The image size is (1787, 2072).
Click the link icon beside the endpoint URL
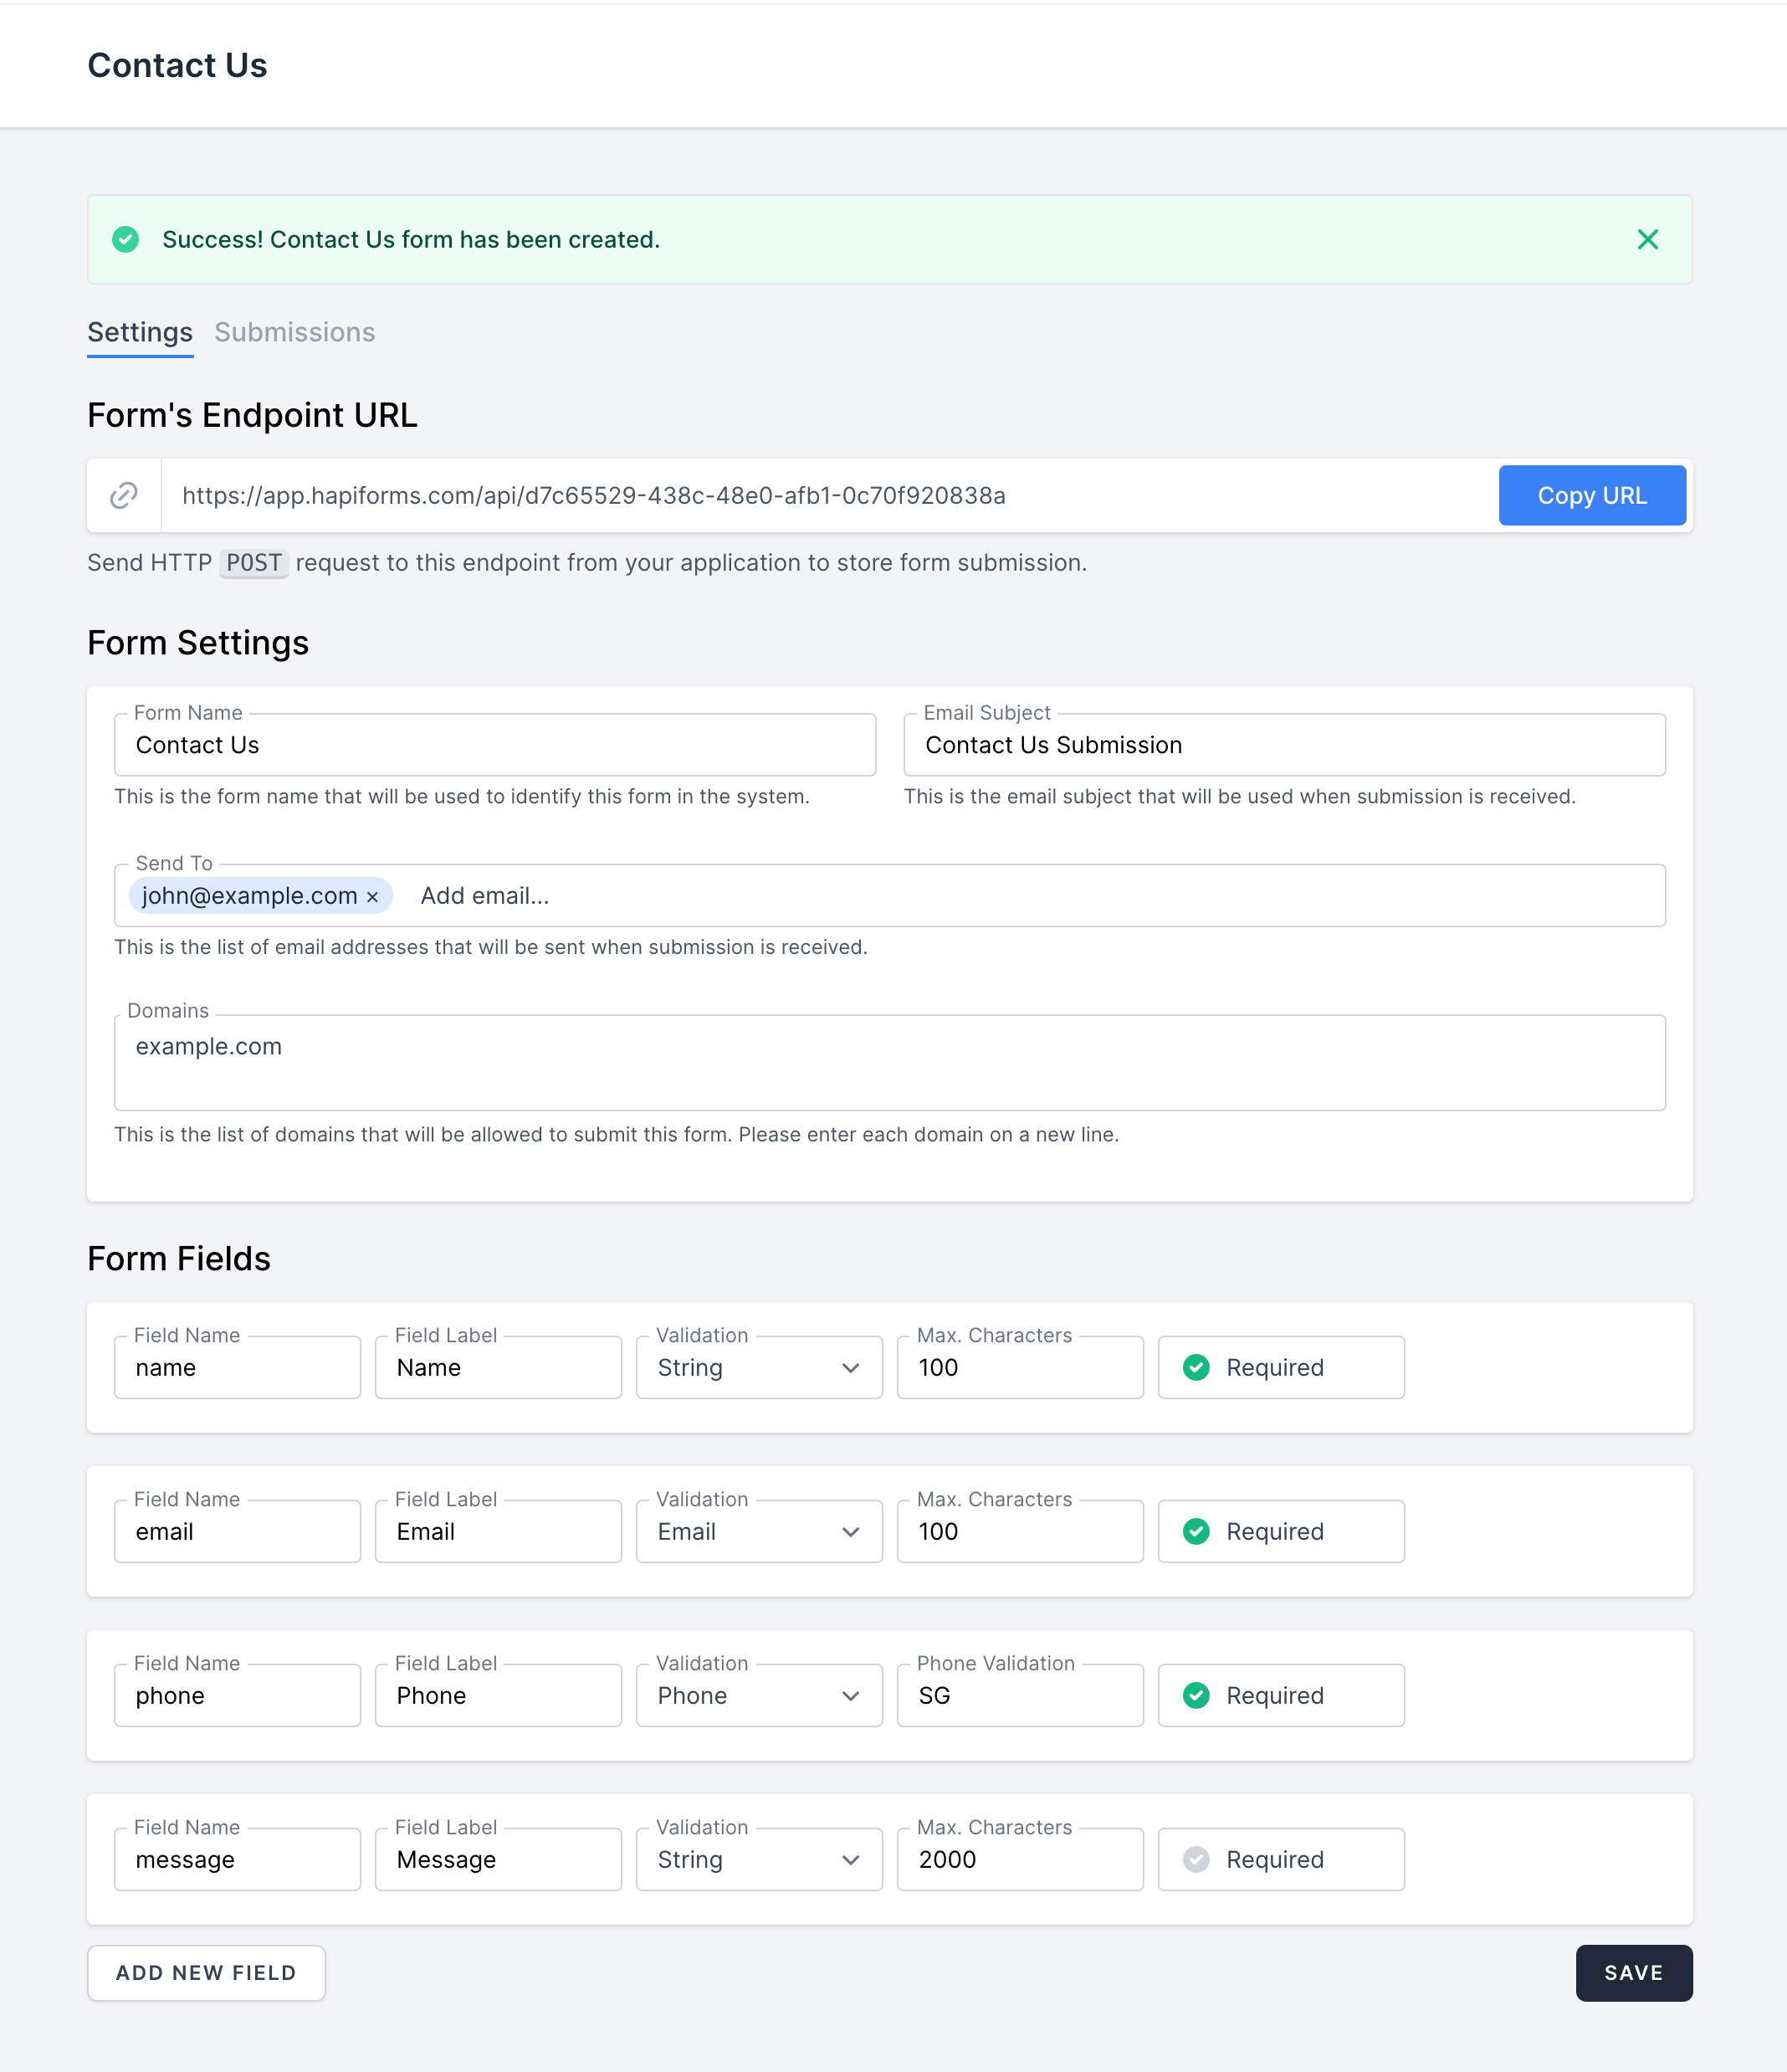123,495
